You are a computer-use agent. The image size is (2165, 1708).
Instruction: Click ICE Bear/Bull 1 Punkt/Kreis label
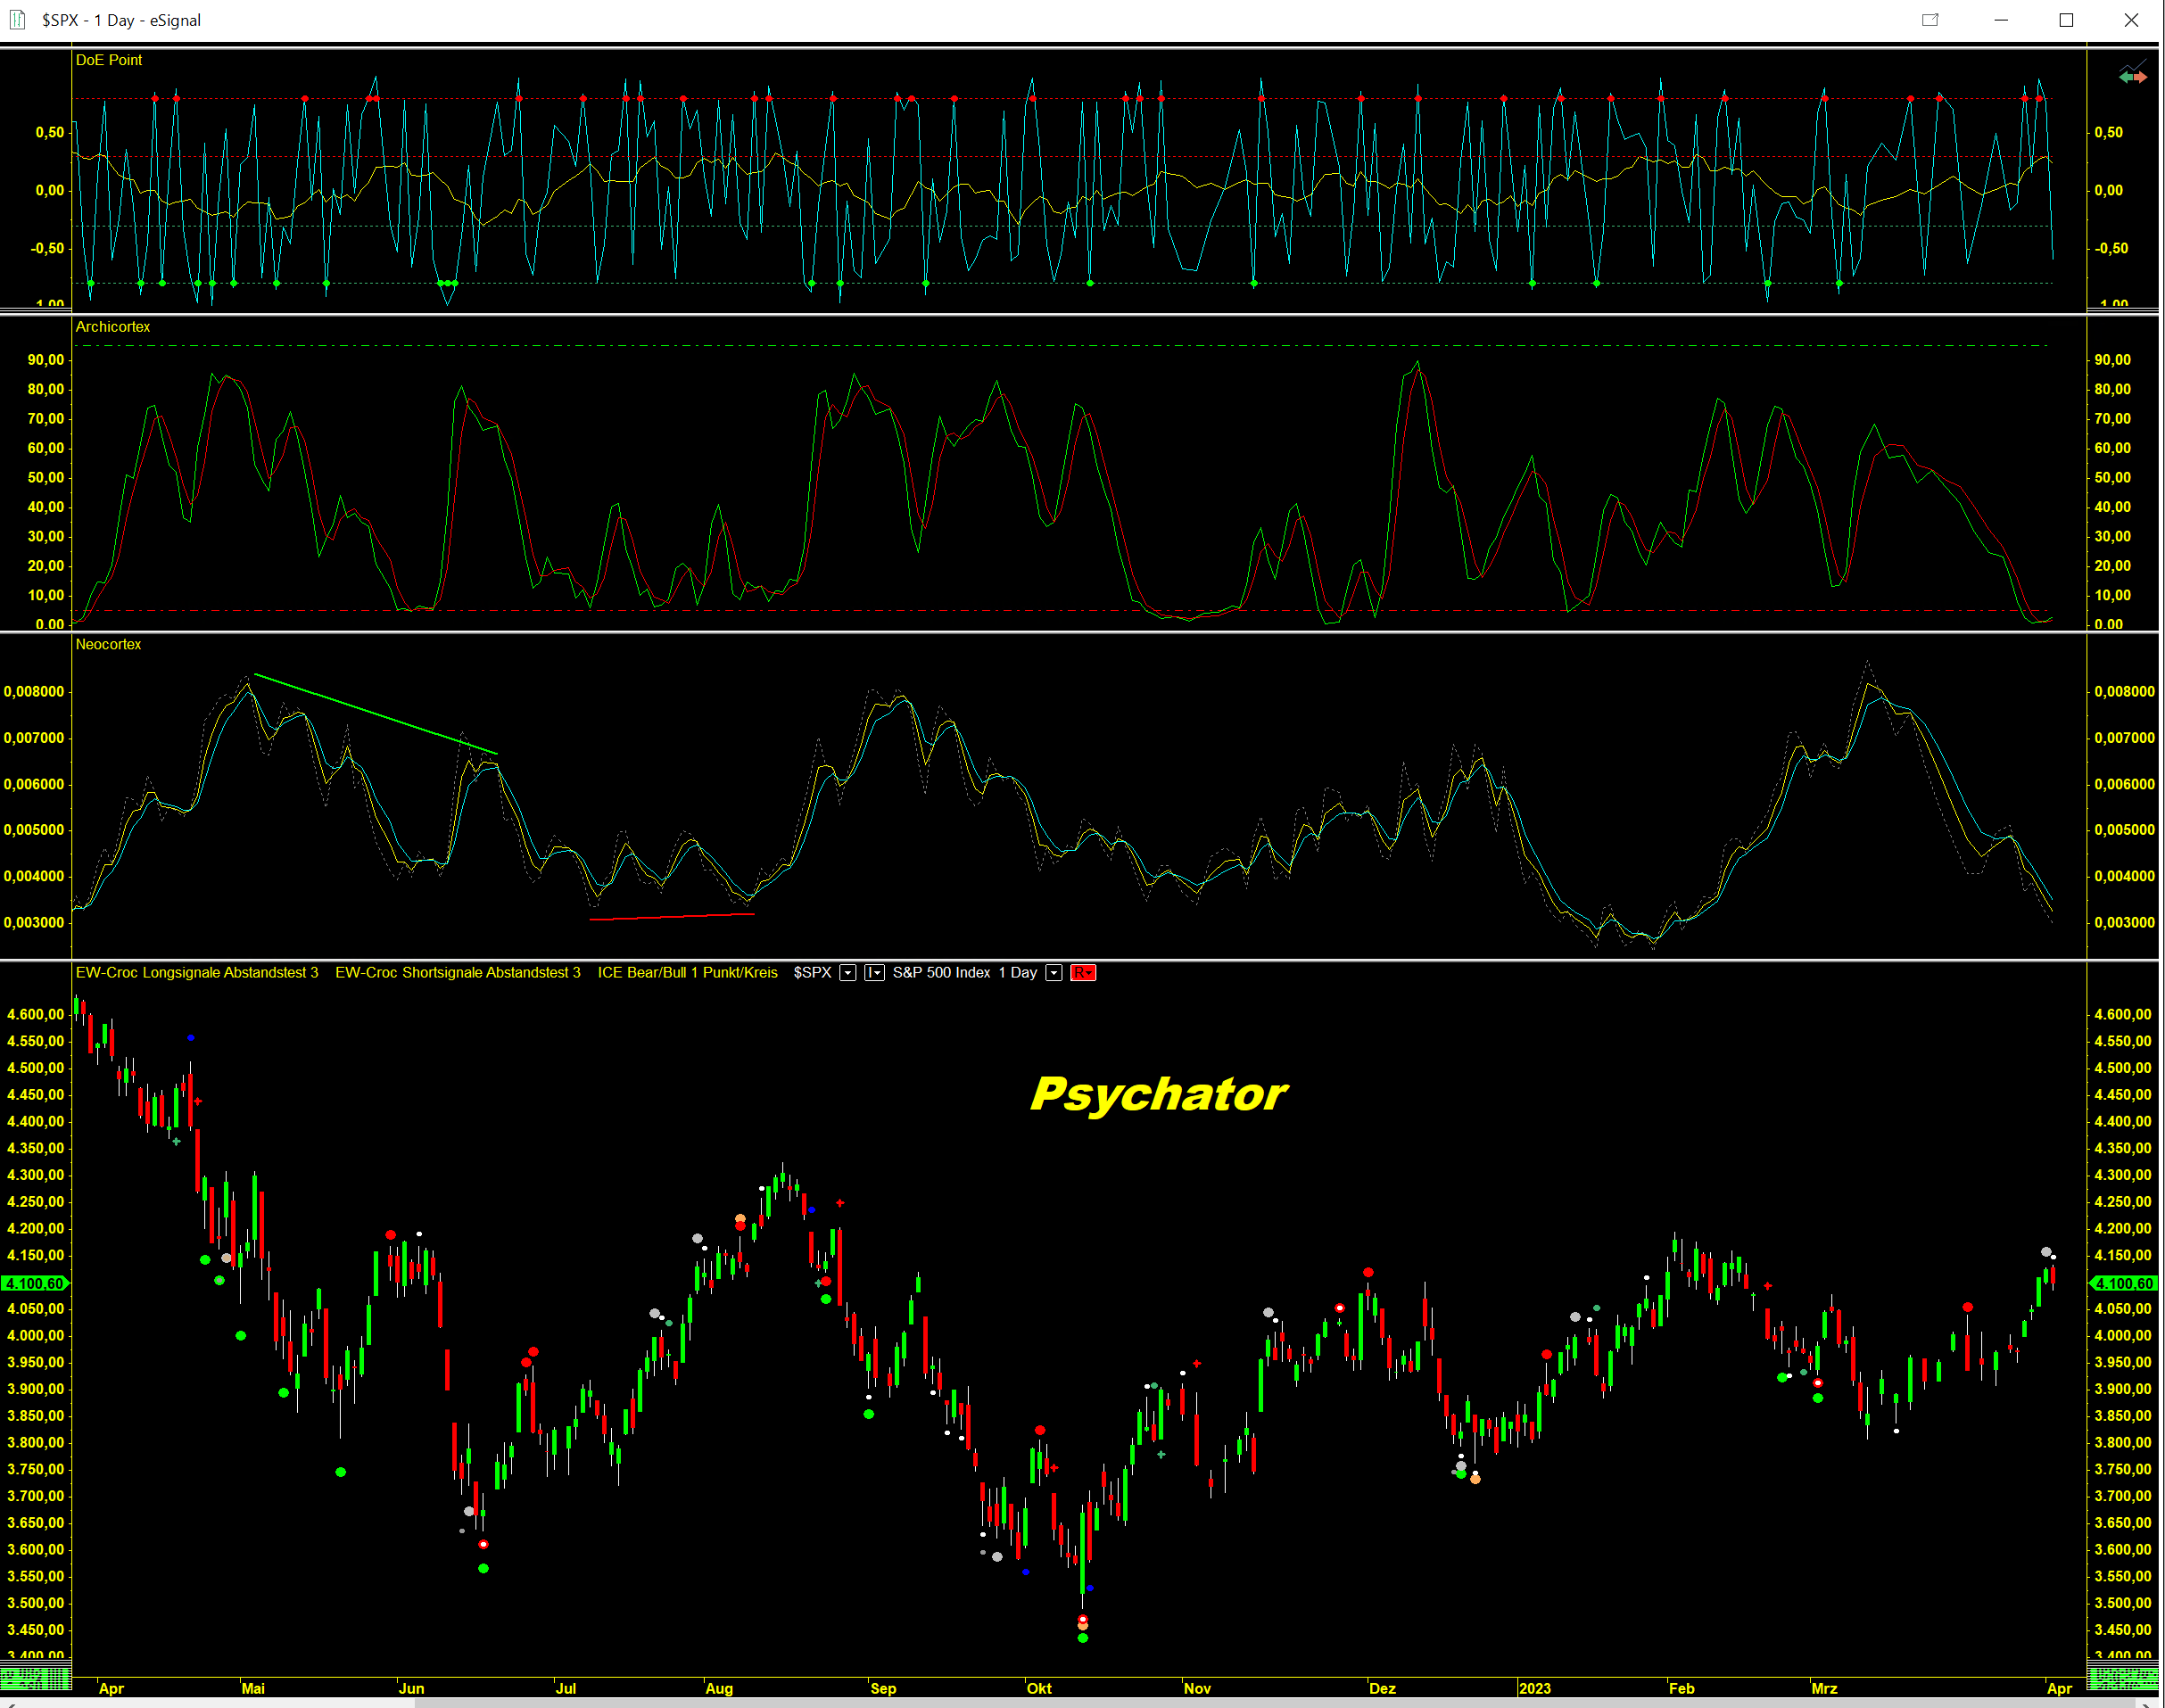[x=687, y=973]
